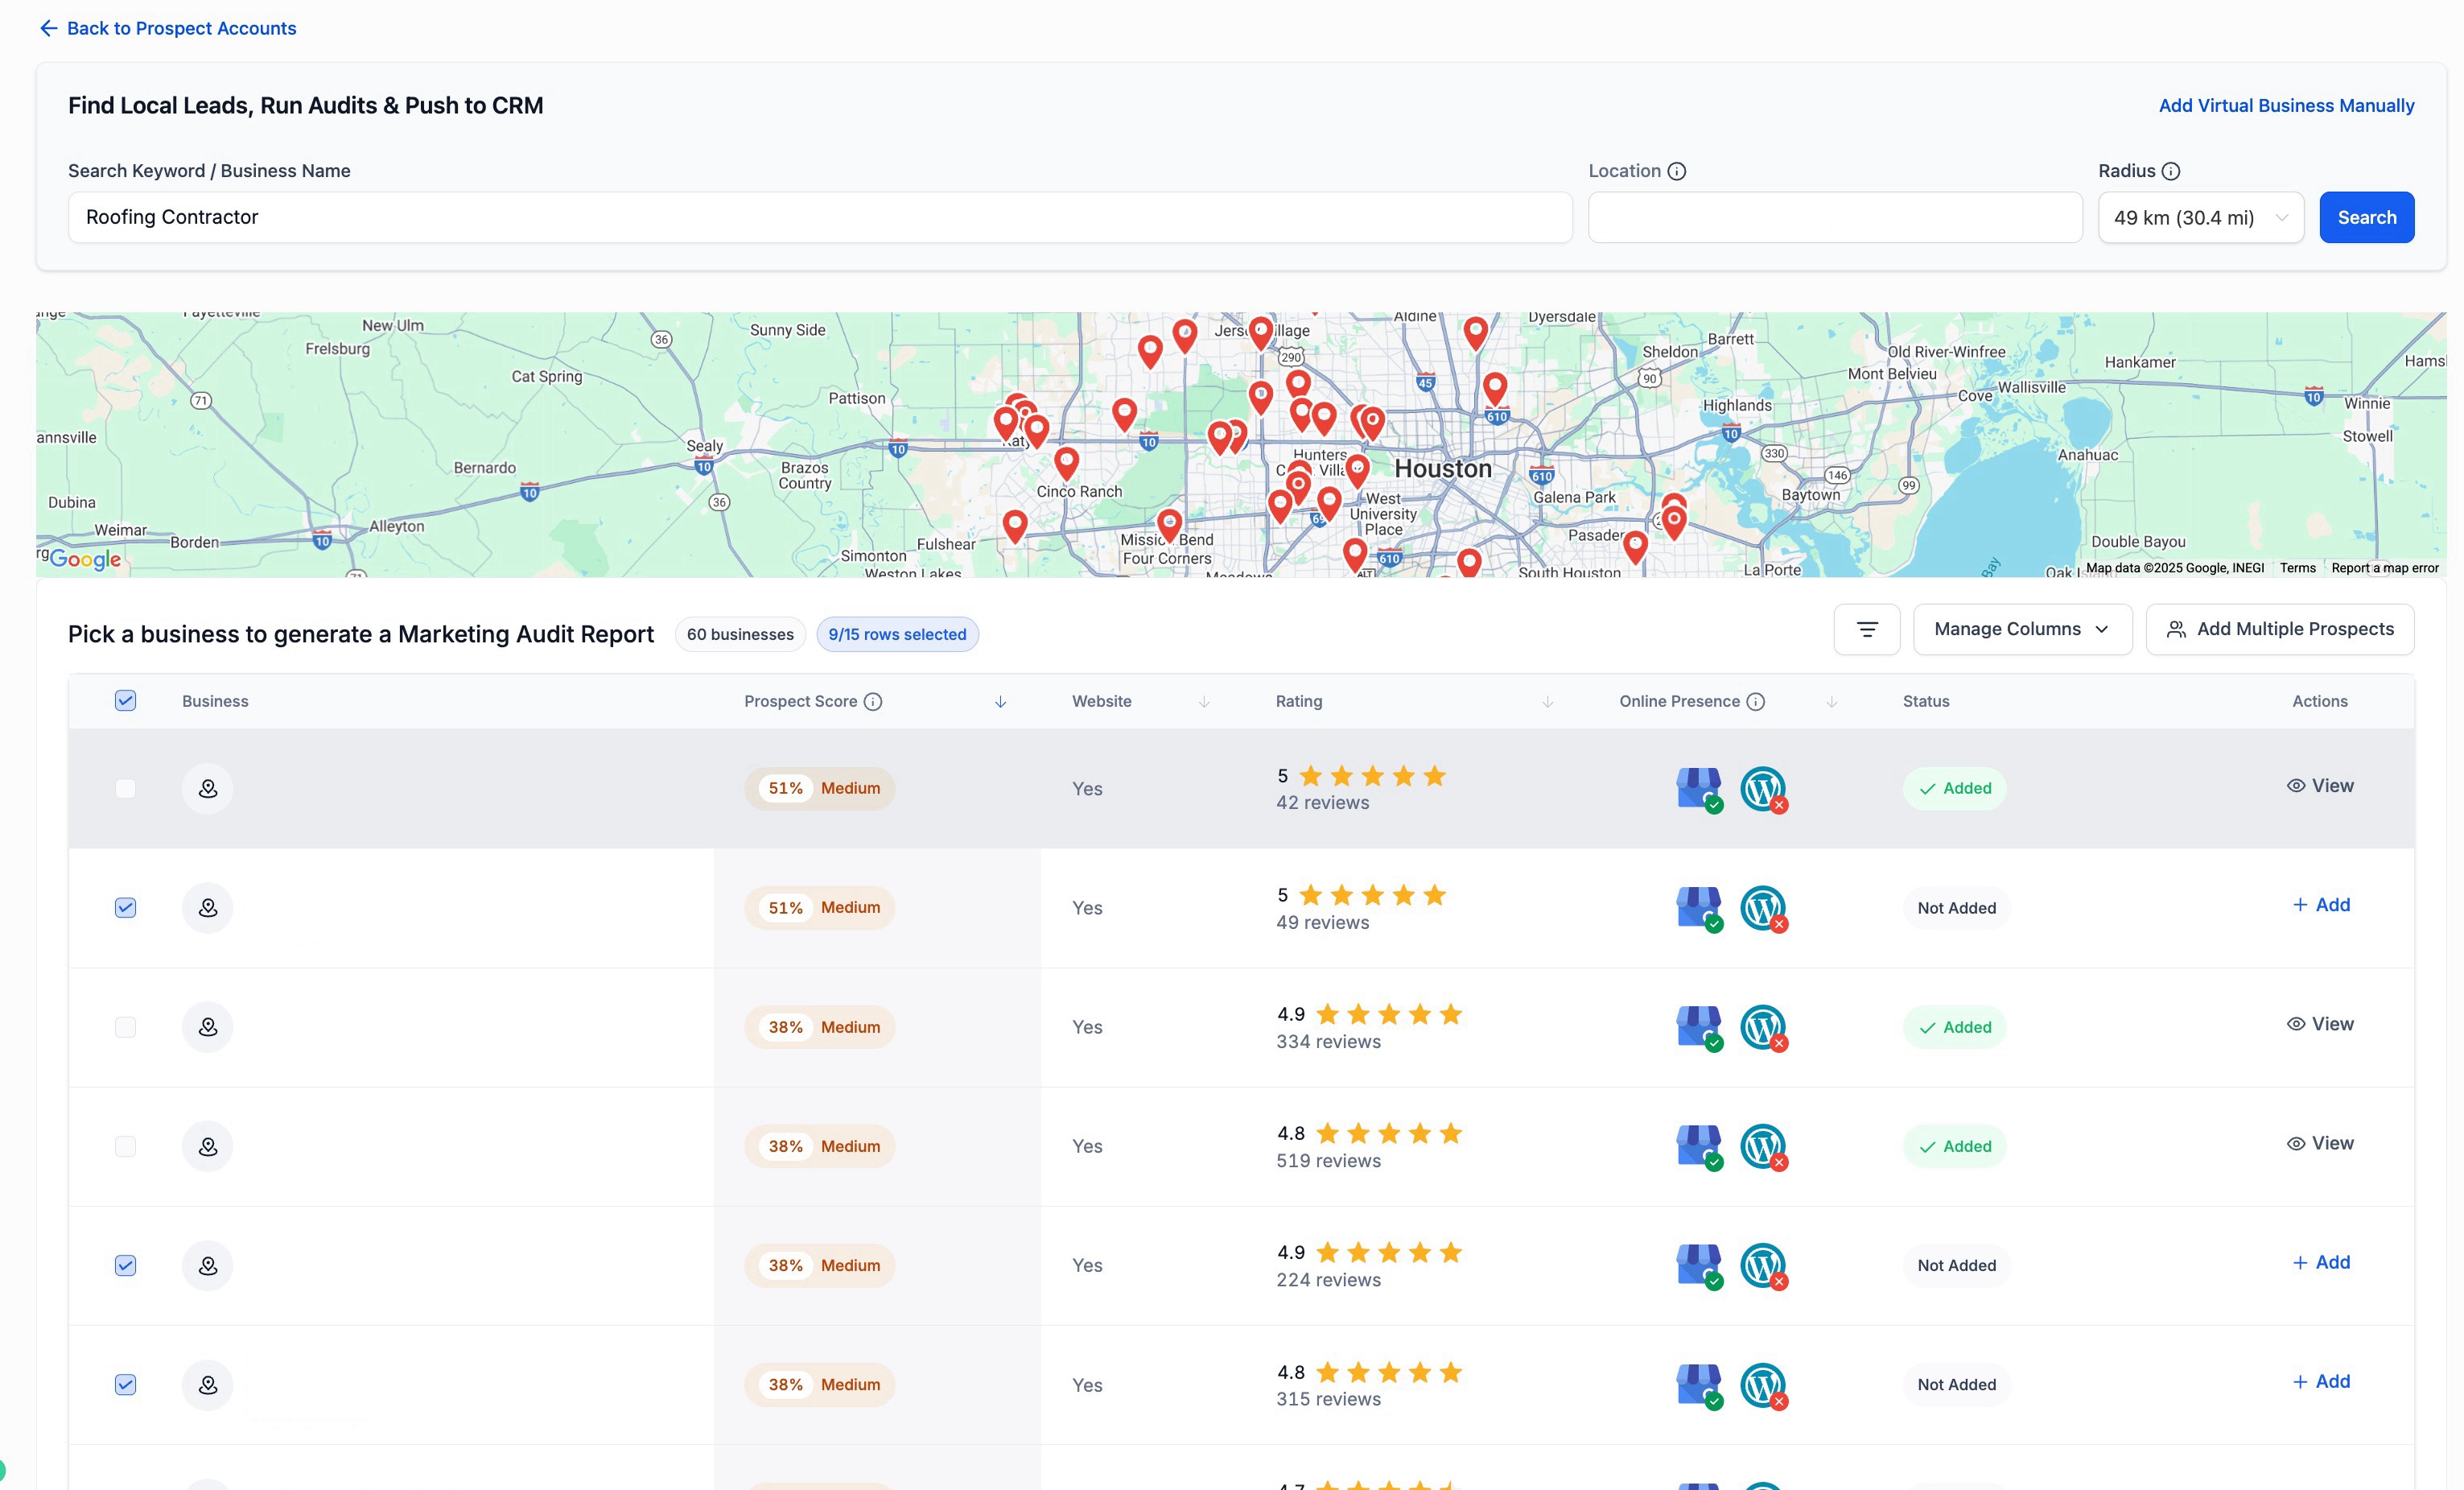Sort by the Prospect Score arrow
Image resolution: width=2464 pixels, height=1490 pixels.
(1000, 702)
